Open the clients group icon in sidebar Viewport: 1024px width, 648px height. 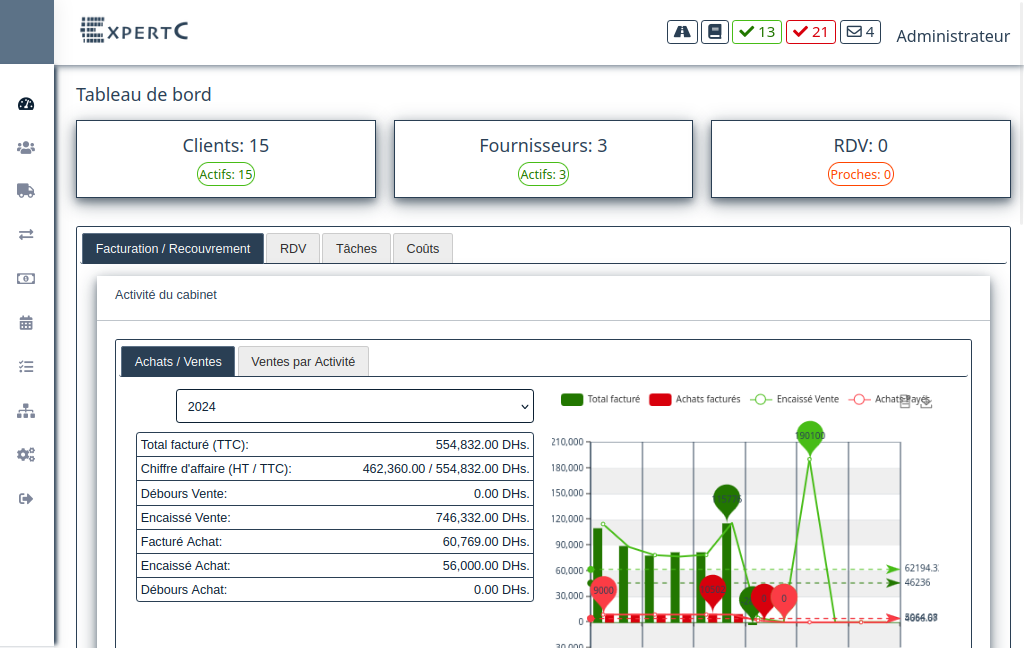[26, 148]
